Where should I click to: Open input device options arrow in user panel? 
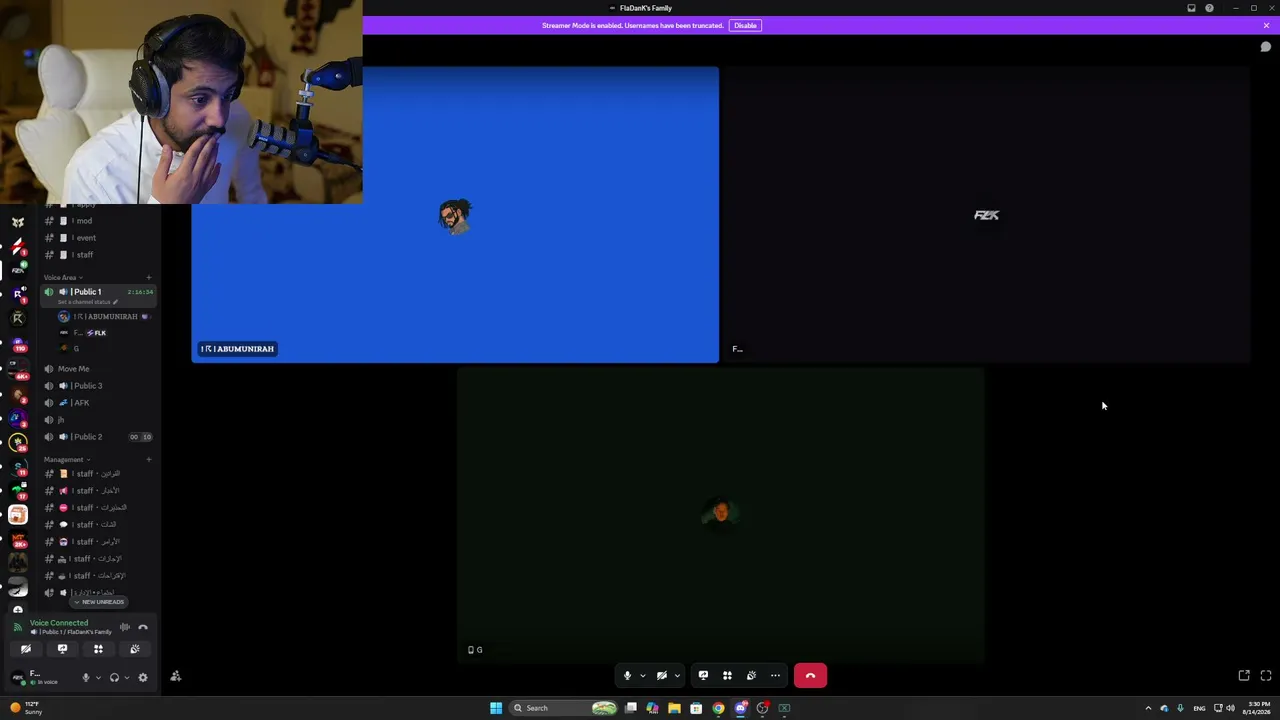click(98, 677)
